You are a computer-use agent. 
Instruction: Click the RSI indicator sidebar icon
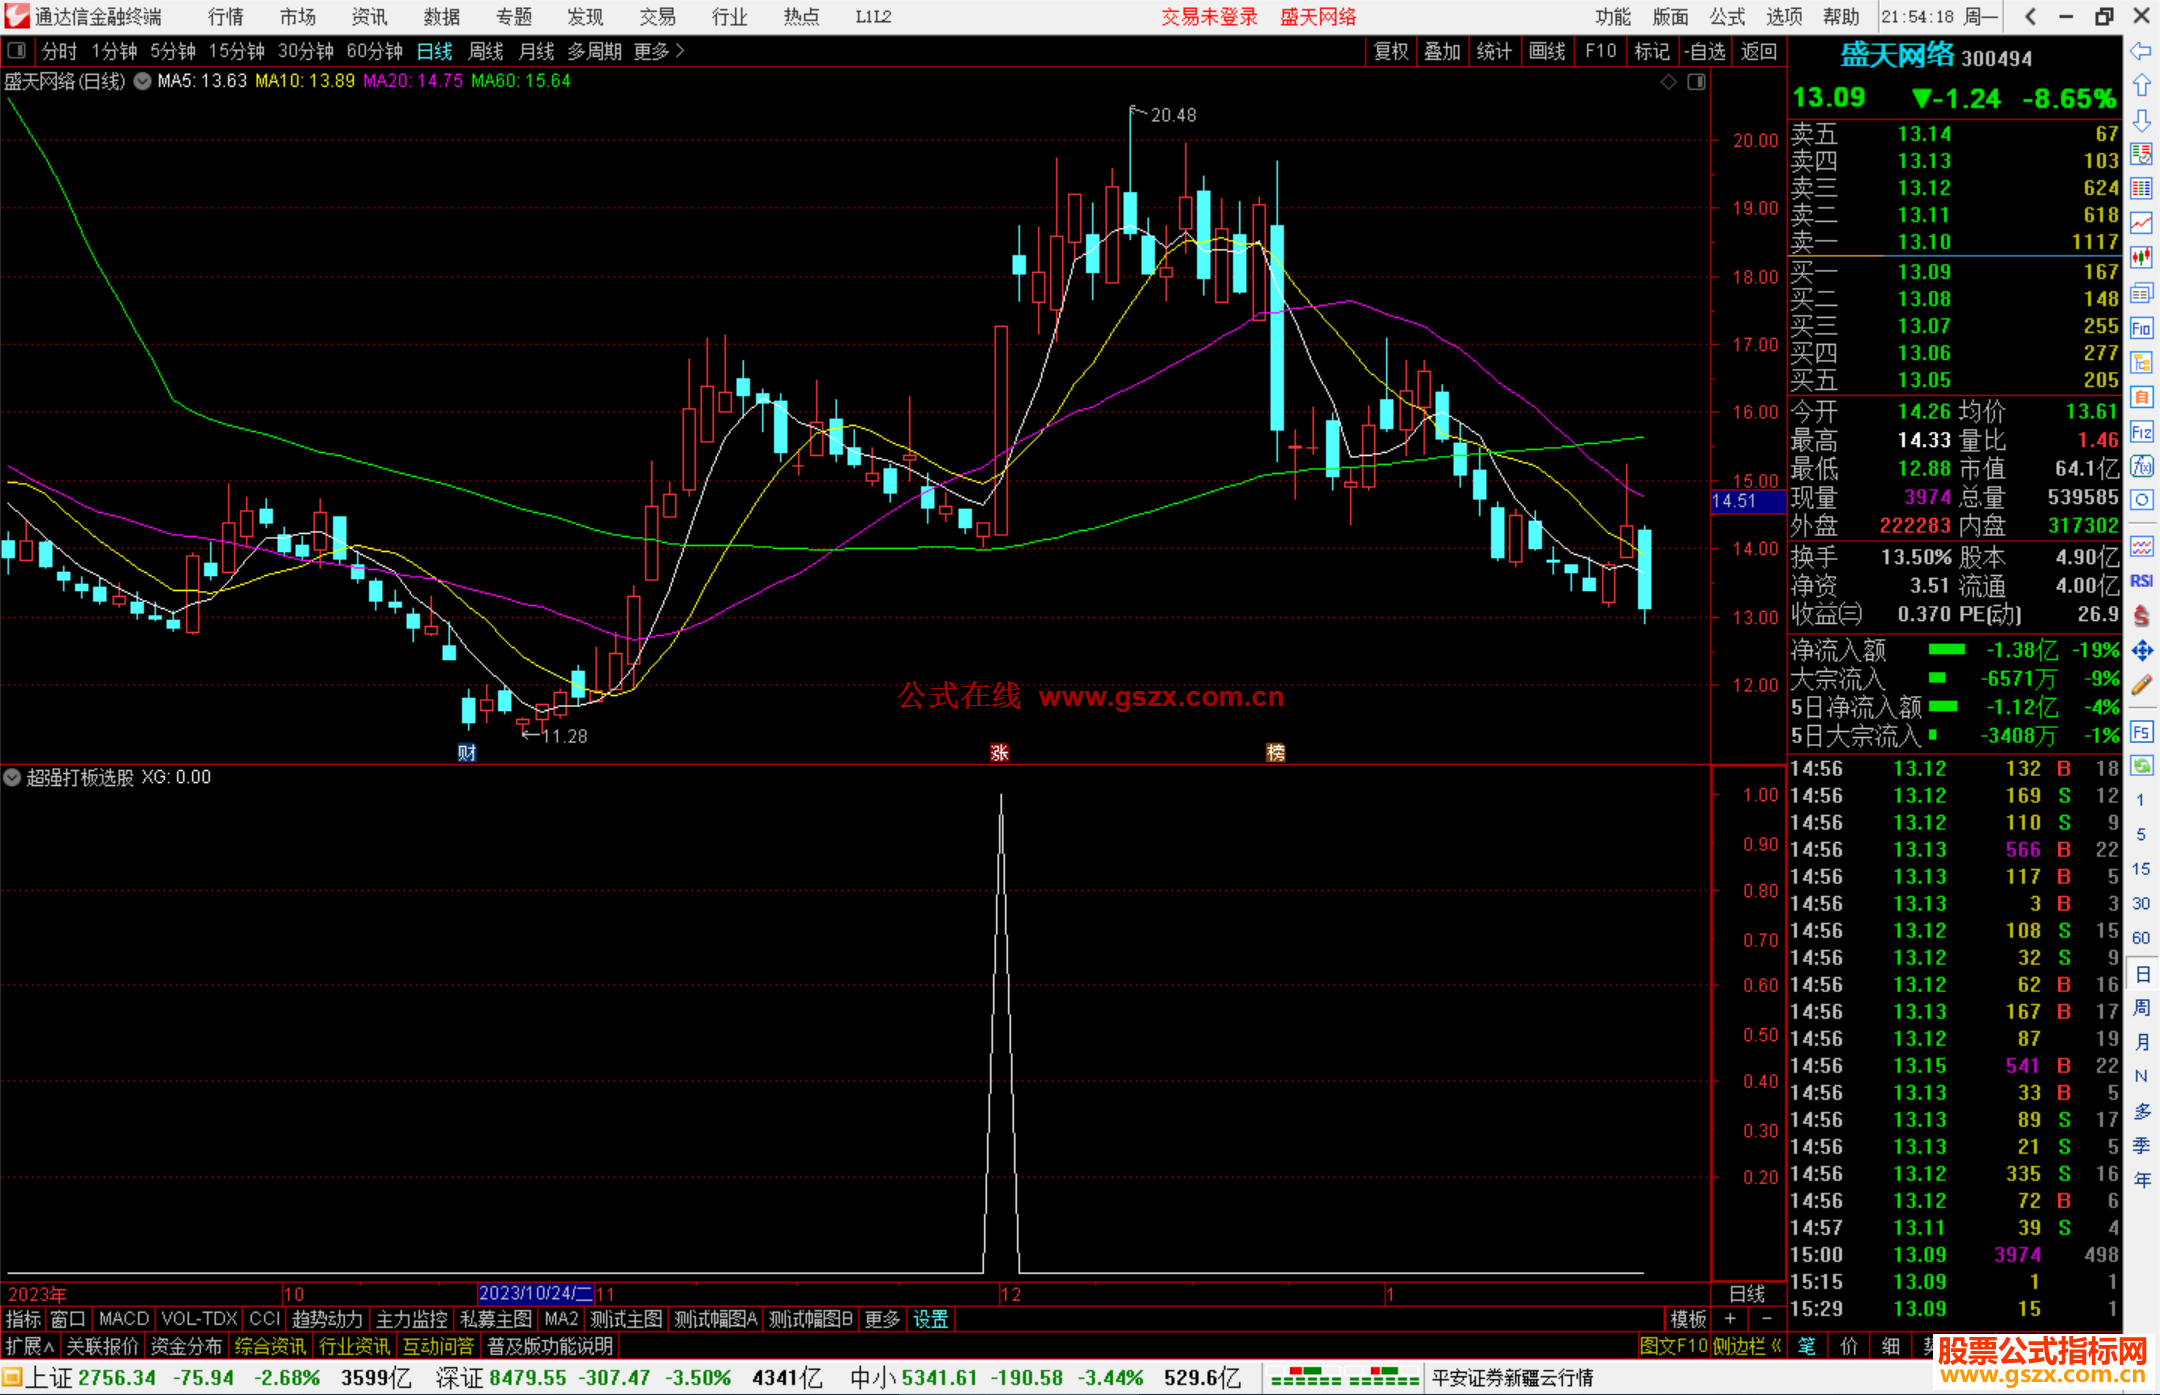point(2141,581)
